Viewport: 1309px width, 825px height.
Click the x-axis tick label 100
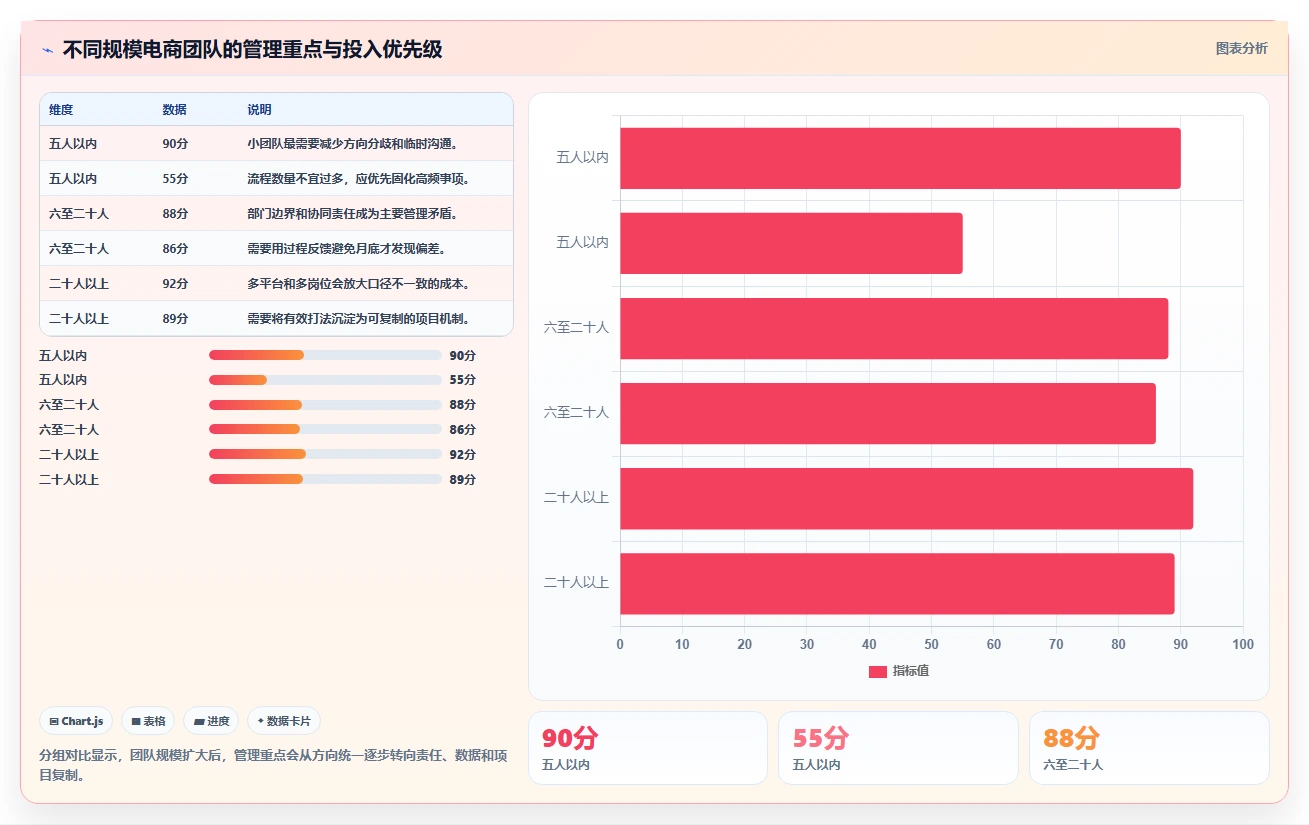point(1243,645)
